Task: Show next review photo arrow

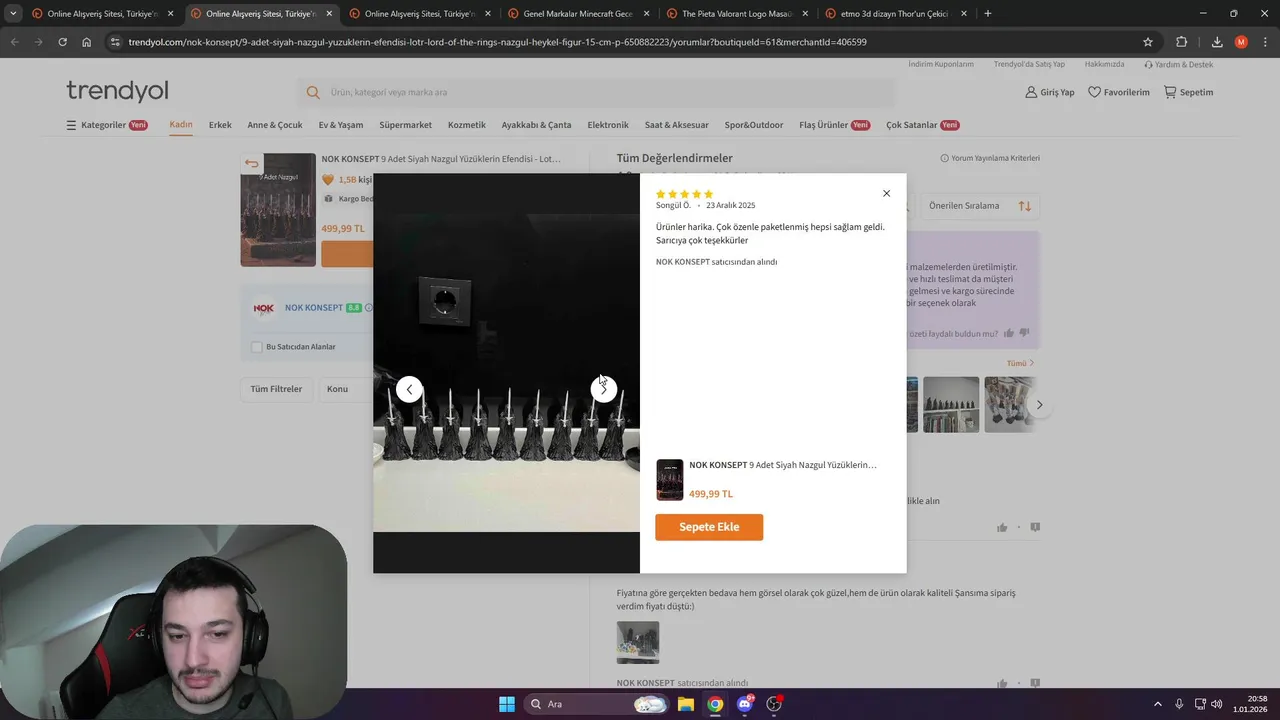Action: coord(604,390)
